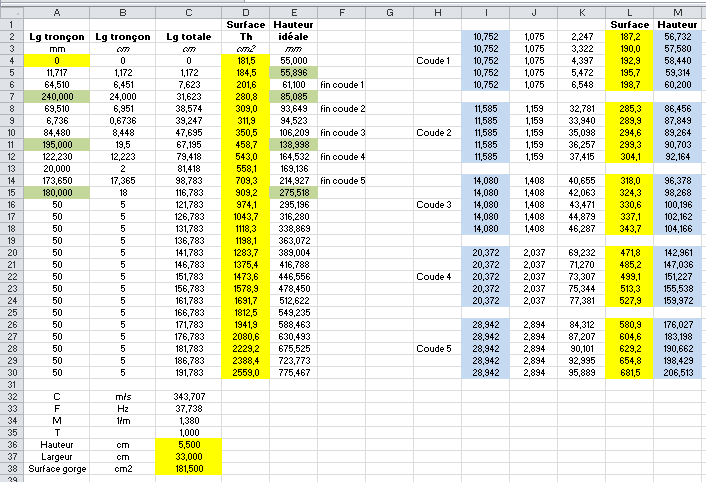Click the 'Hauteur' header in column E
Viewport: 706px width, 482px height.
293,24
